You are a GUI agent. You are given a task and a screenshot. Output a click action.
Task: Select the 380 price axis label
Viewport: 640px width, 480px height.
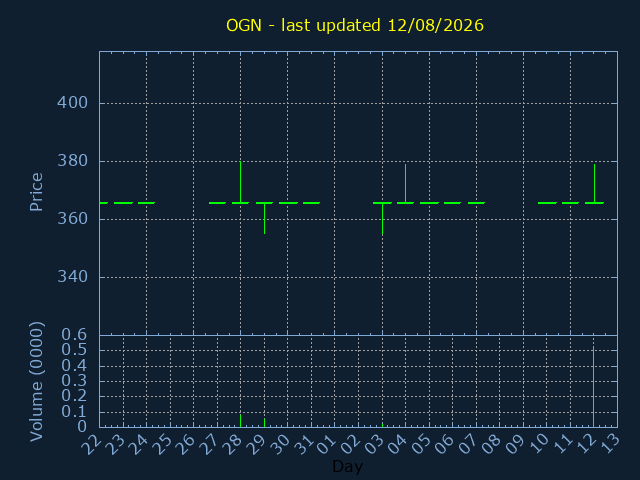(72, 161)
